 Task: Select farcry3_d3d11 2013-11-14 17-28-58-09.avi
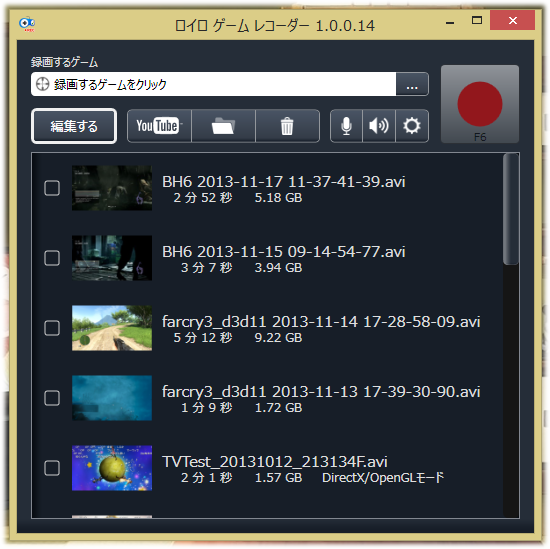(321, 322)
